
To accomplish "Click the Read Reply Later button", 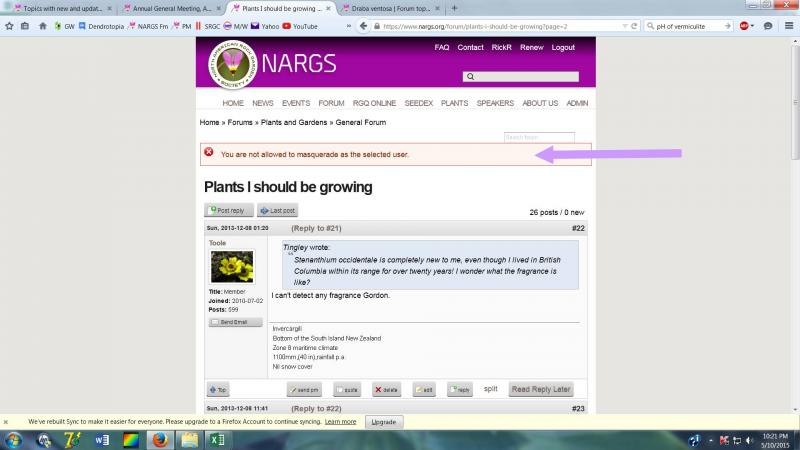I will click(541, 389).
